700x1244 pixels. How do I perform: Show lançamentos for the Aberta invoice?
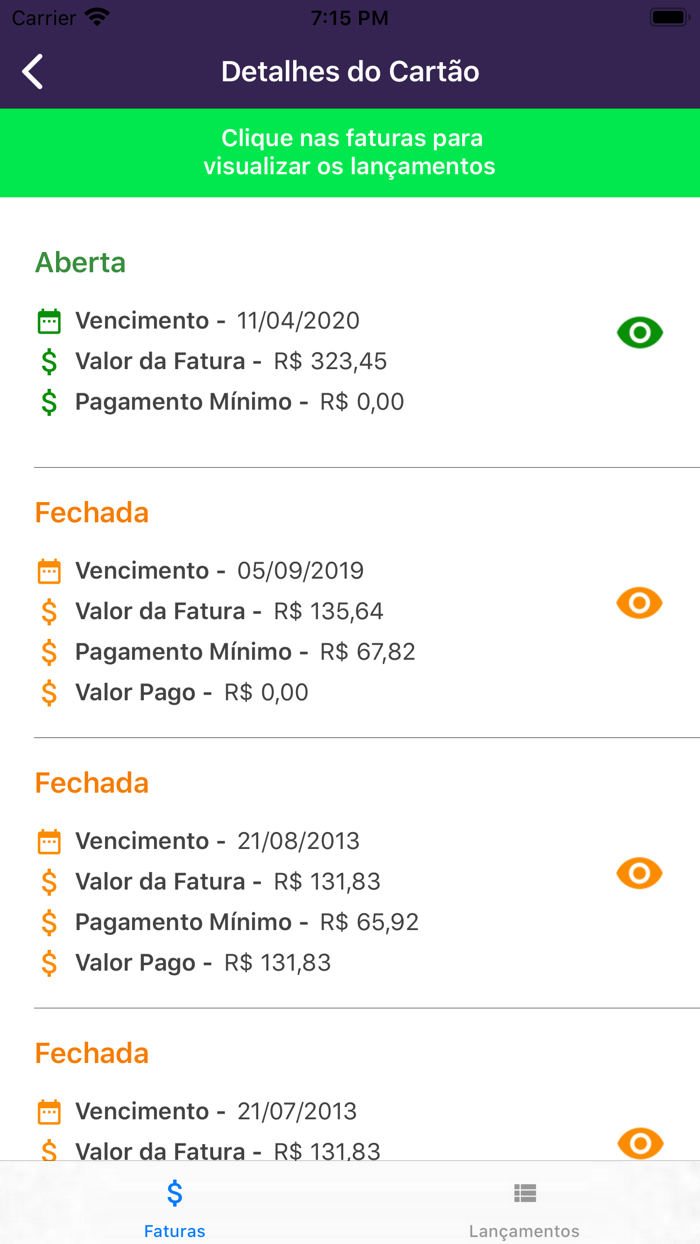coord(639,332)
